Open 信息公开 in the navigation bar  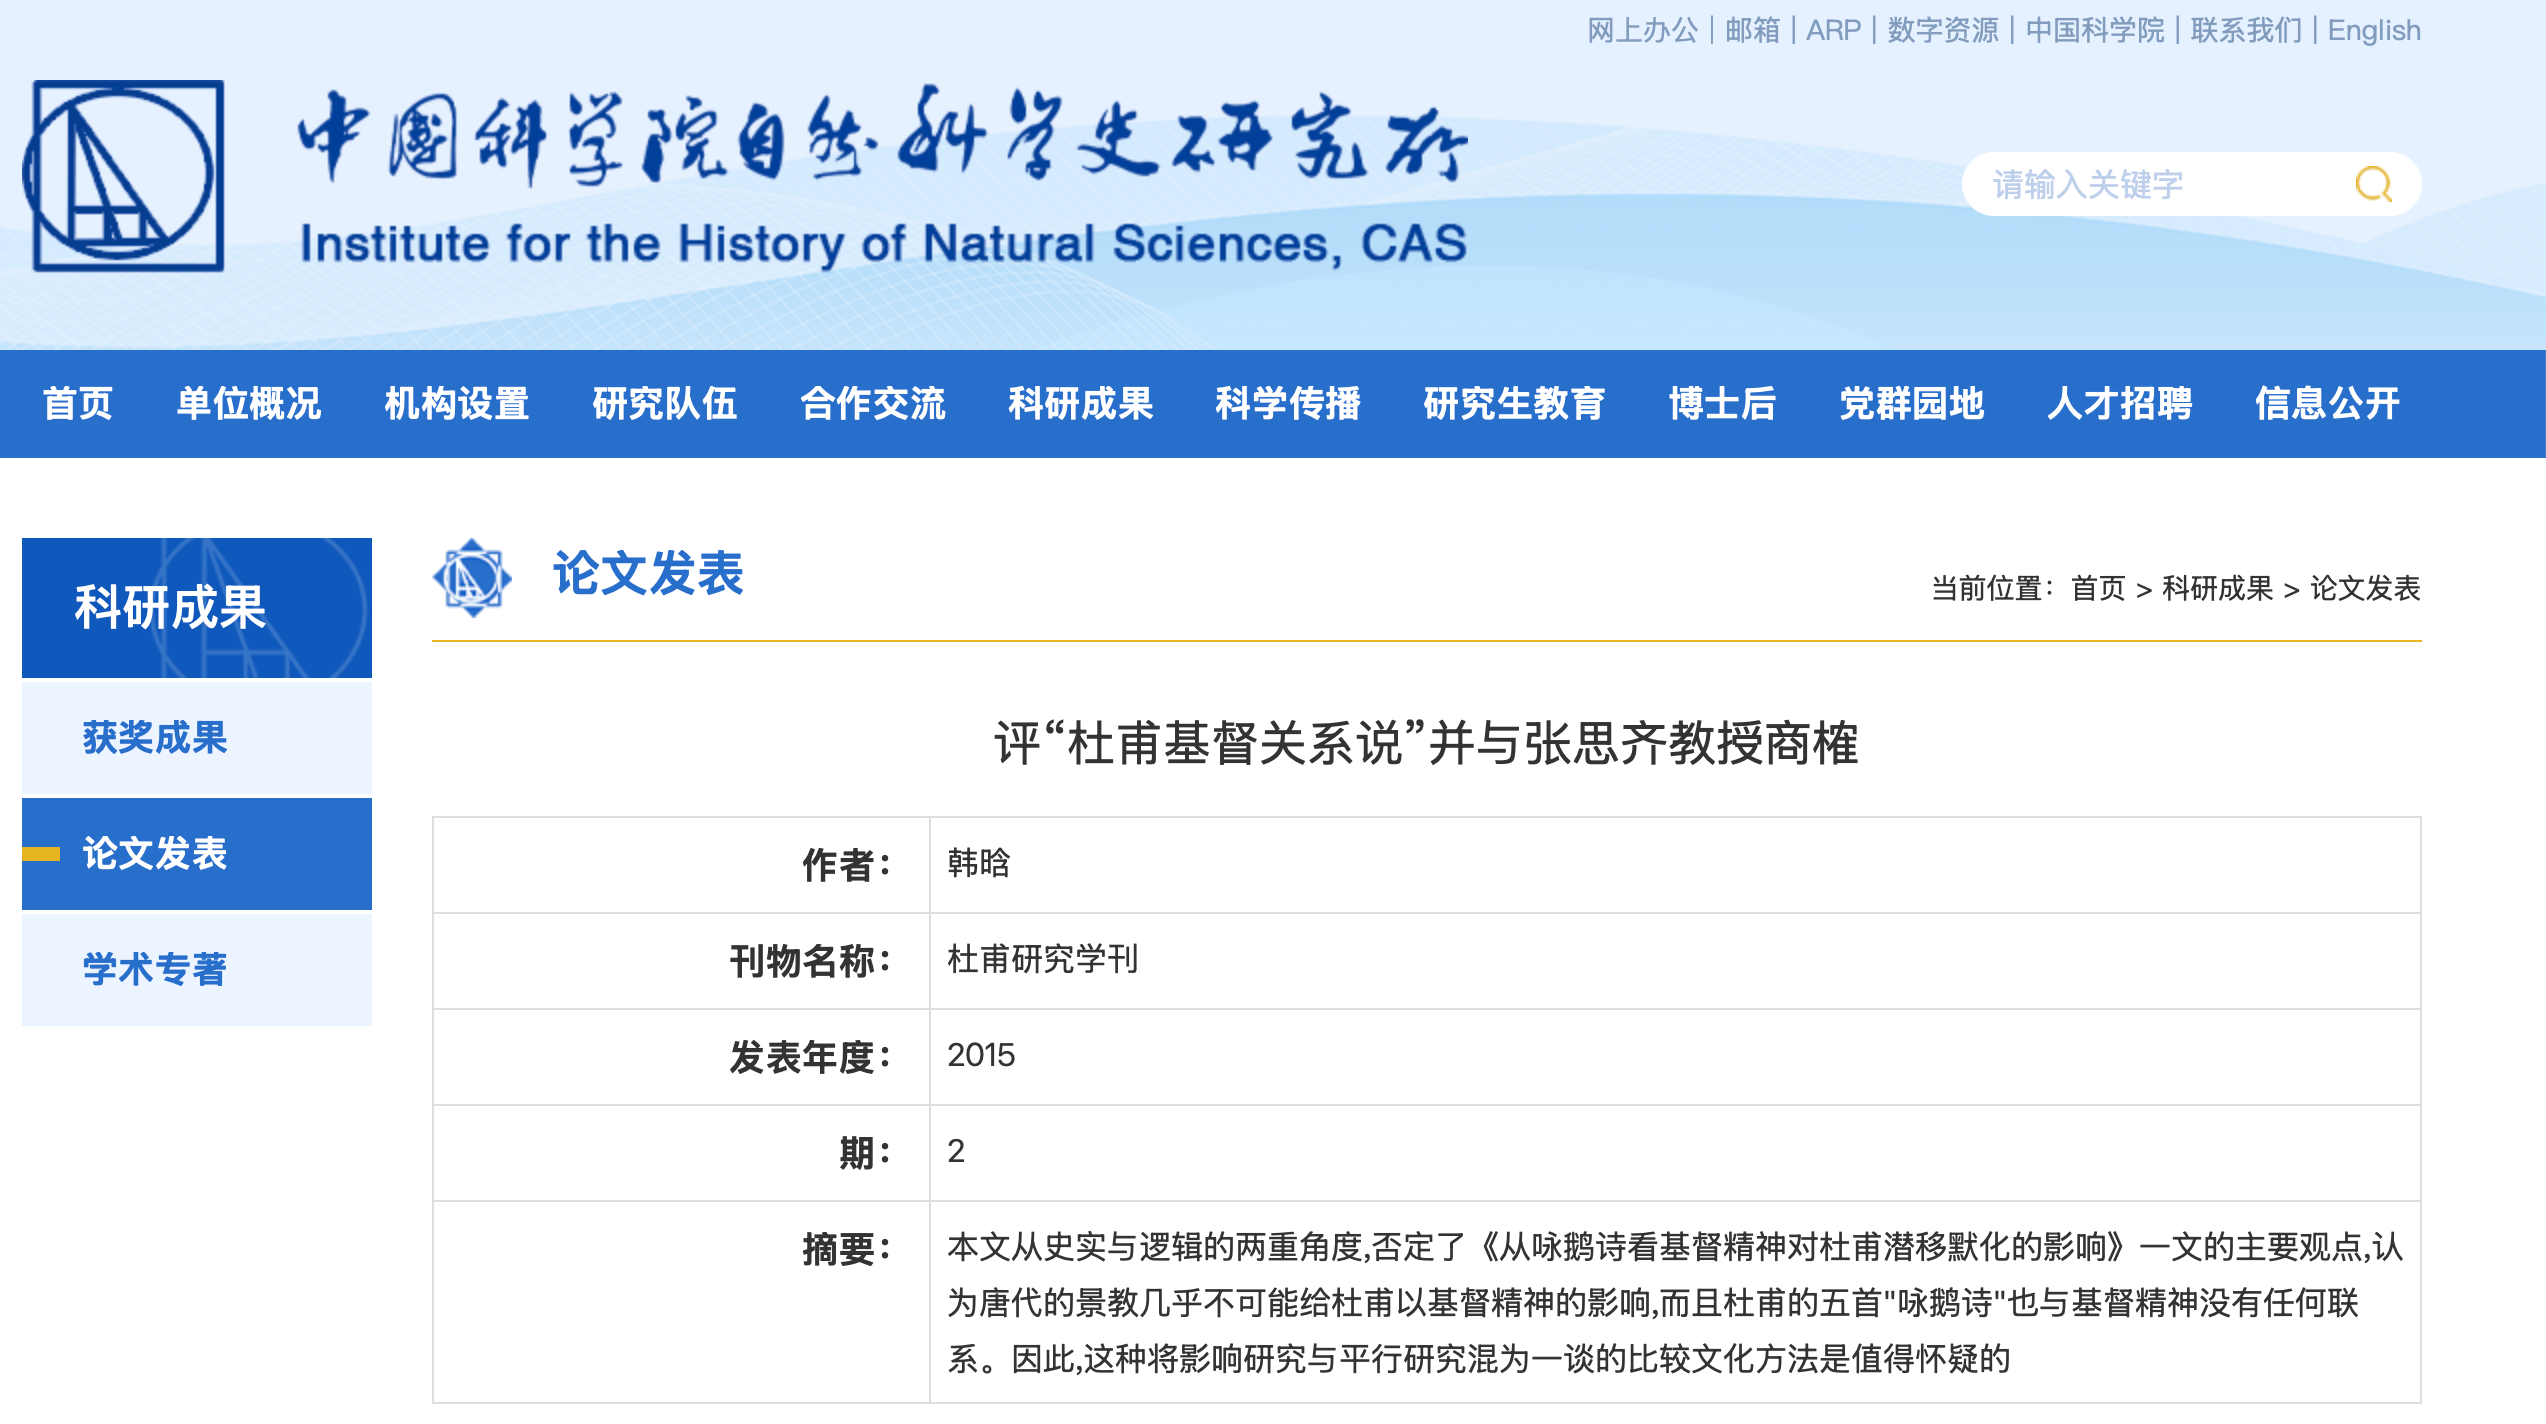(x=2326, y=404)
